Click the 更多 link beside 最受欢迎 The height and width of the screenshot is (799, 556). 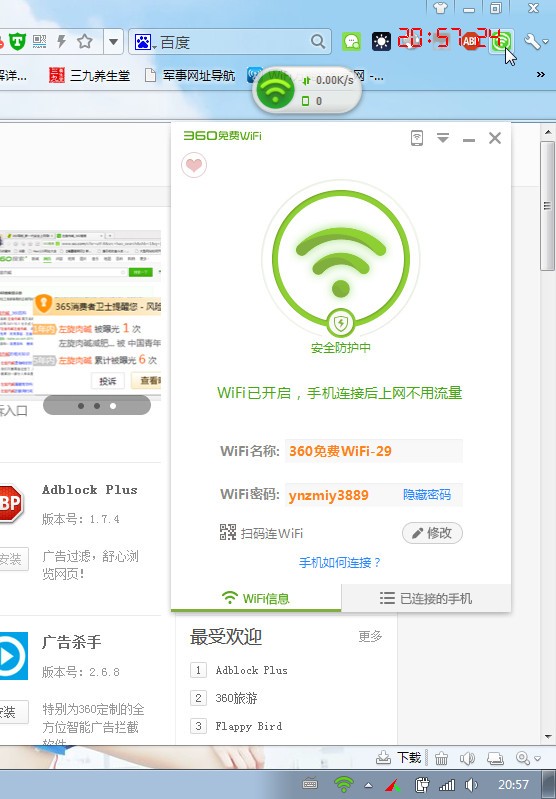tap(370, 636)
